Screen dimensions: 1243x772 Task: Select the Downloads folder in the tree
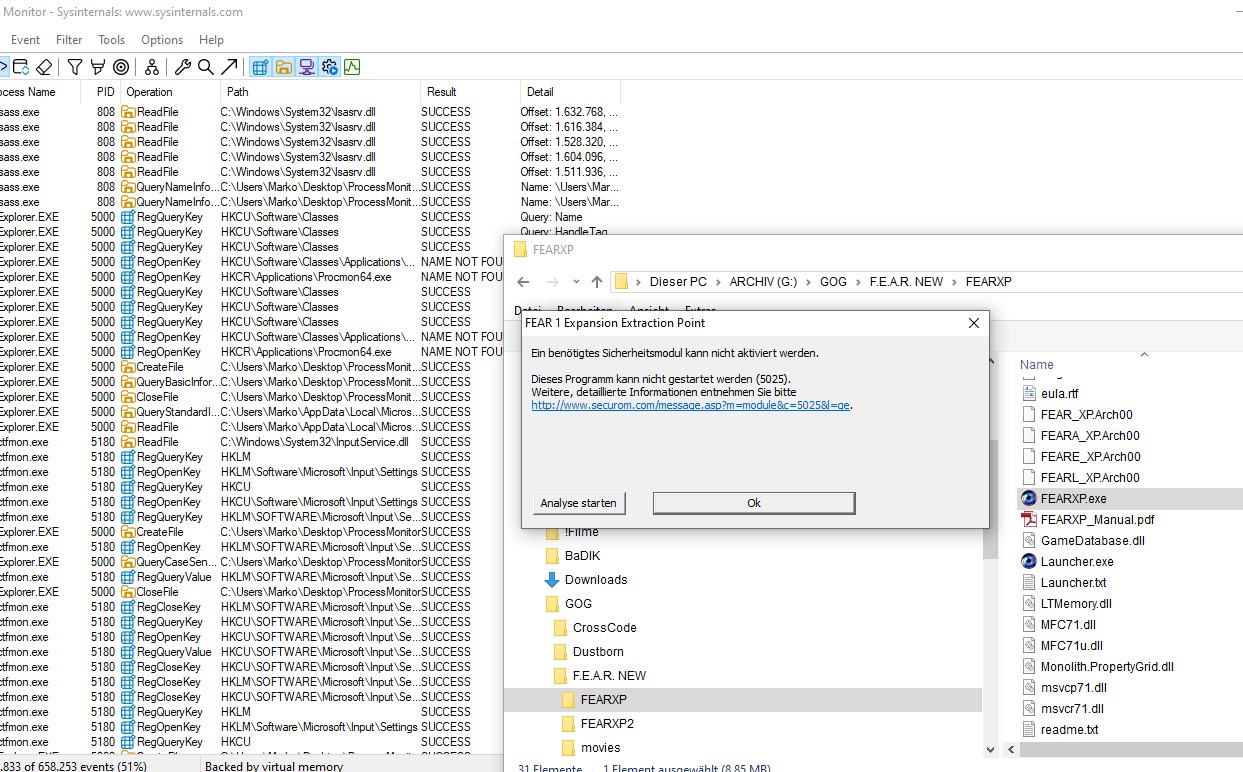click(x=596, y=580)
